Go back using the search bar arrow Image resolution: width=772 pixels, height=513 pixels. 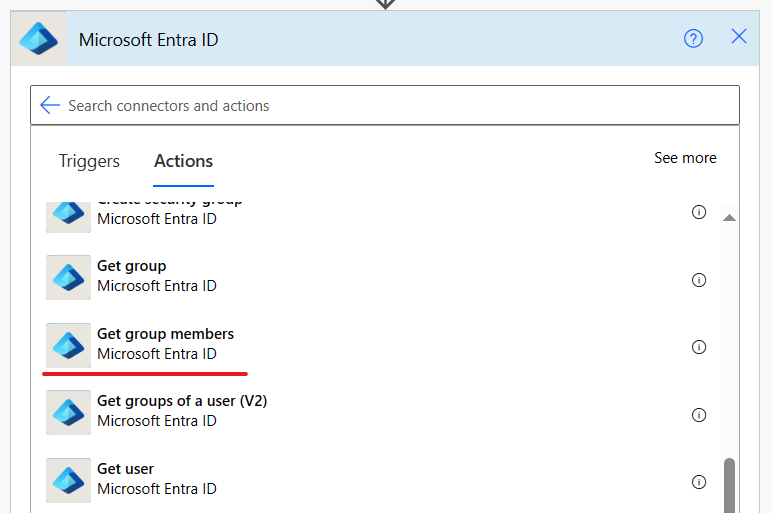coord(50,105)
